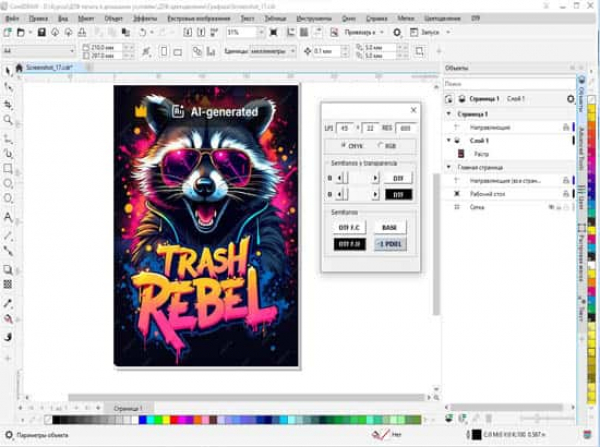Collapse the Главная страница tree node
The width and height of the screenshot is (600, 447).
(x=449, y=167)
